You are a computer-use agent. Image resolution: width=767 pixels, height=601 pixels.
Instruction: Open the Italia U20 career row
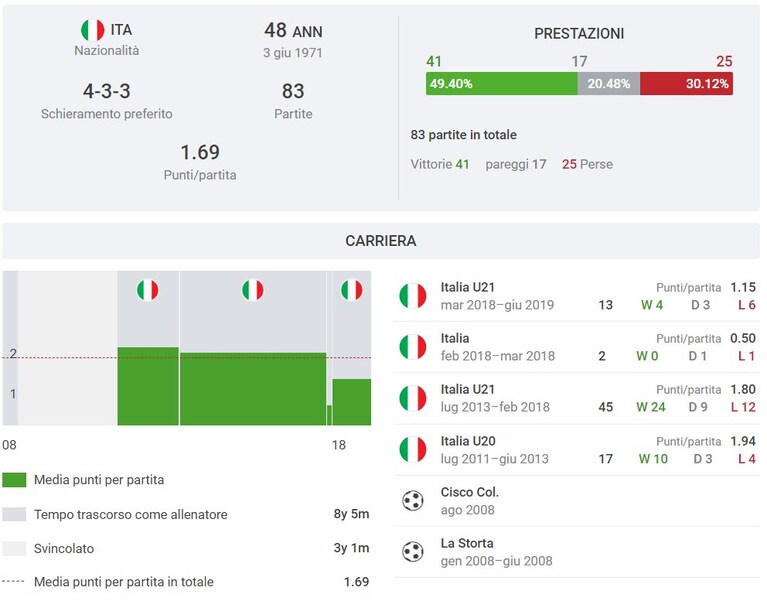pyautogui.click(x=577, y=450)
